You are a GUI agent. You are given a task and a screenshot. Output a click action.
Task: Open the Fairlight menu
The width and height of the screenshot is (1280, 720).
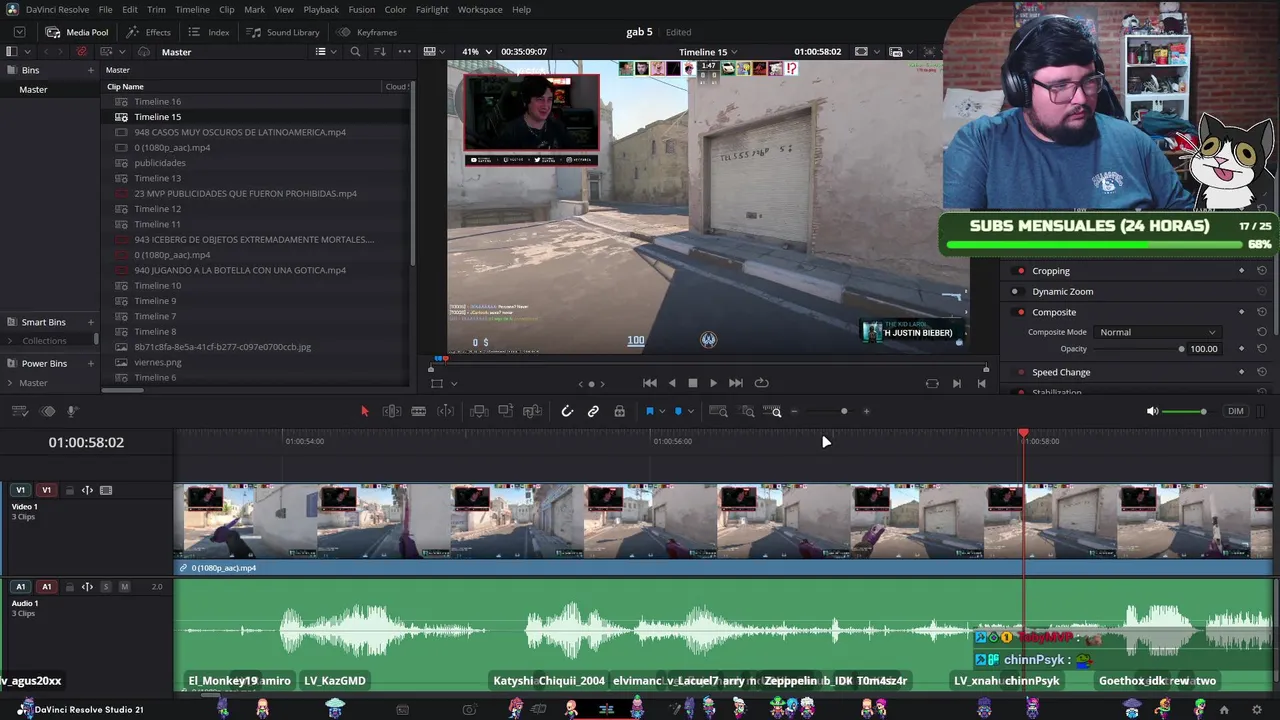[x=432, y=9]
